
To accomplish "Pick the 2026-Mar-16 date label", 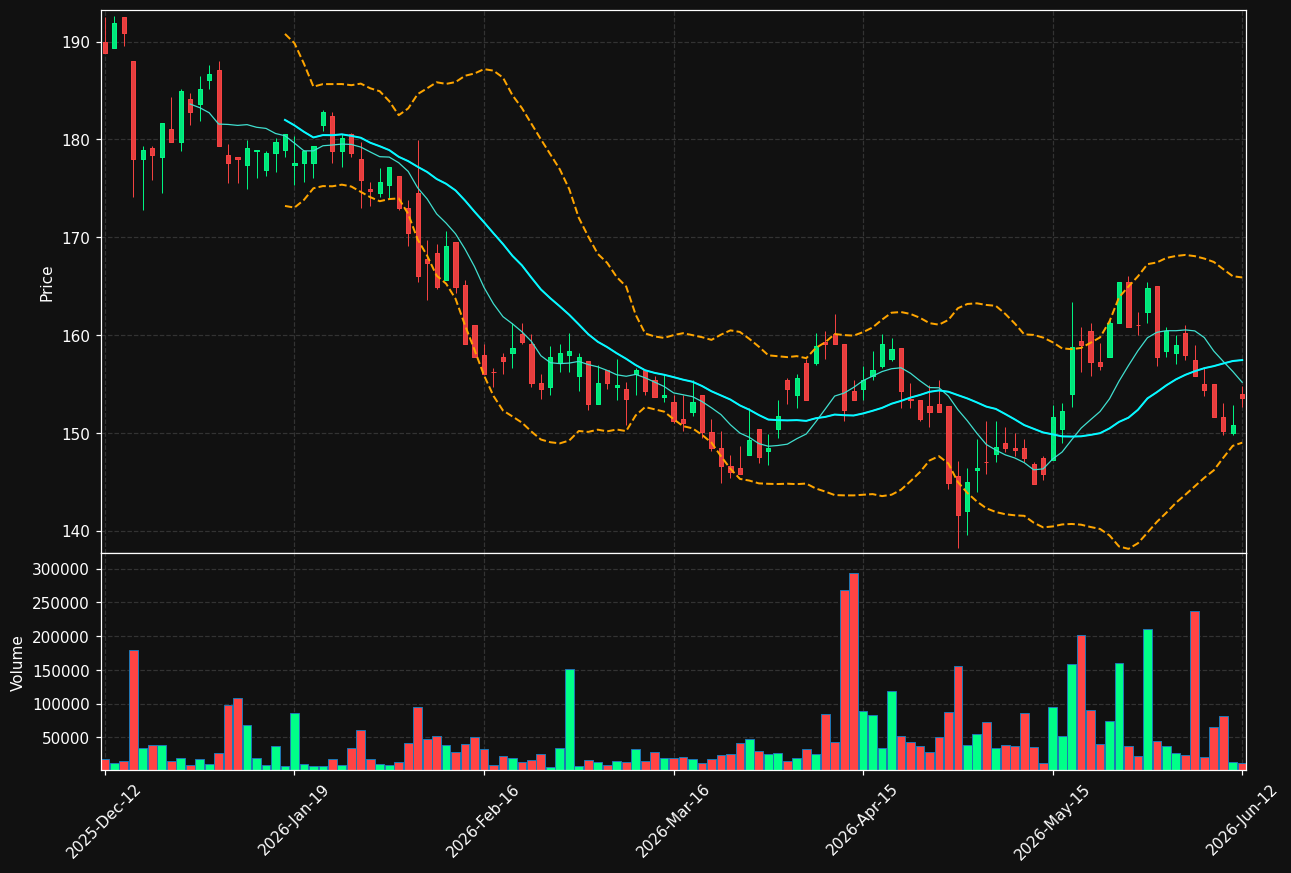I will [x=672, y=820].
